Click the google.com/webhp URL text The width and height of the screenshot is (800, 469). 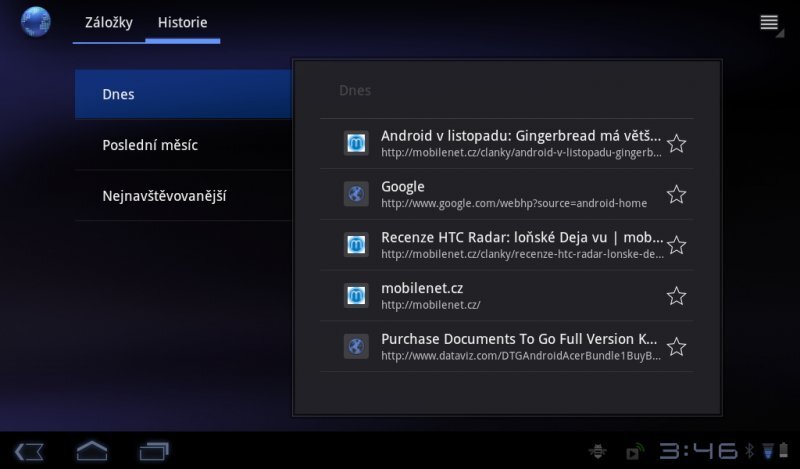click(x=514, y=204)
